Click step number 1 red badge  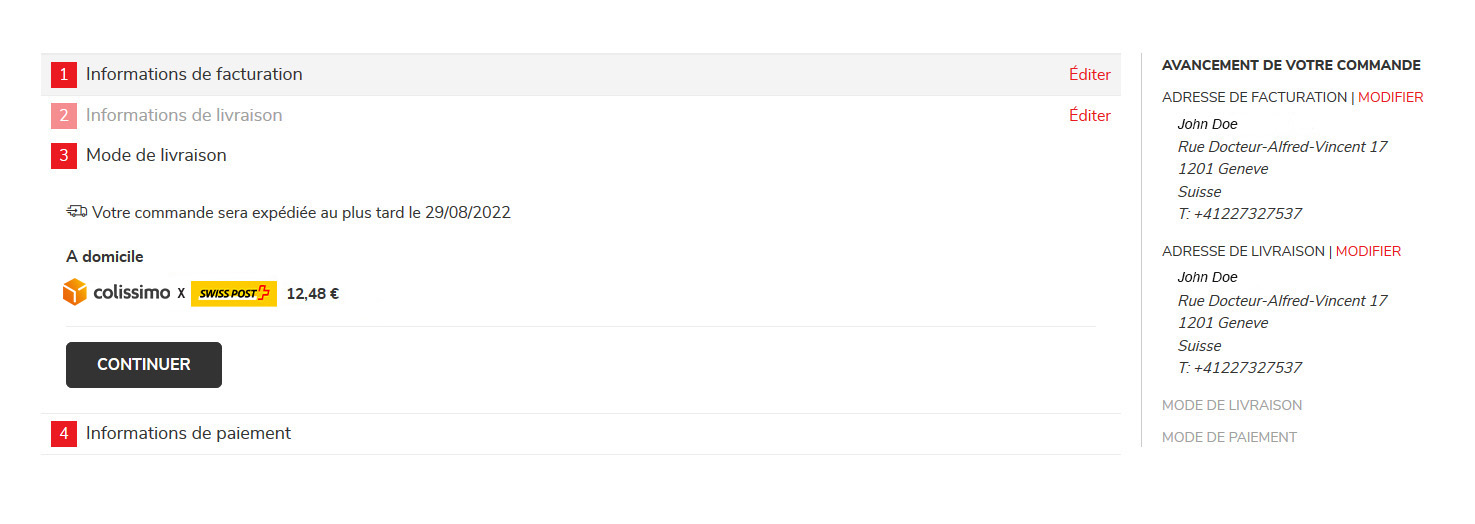tap(64, 74)
